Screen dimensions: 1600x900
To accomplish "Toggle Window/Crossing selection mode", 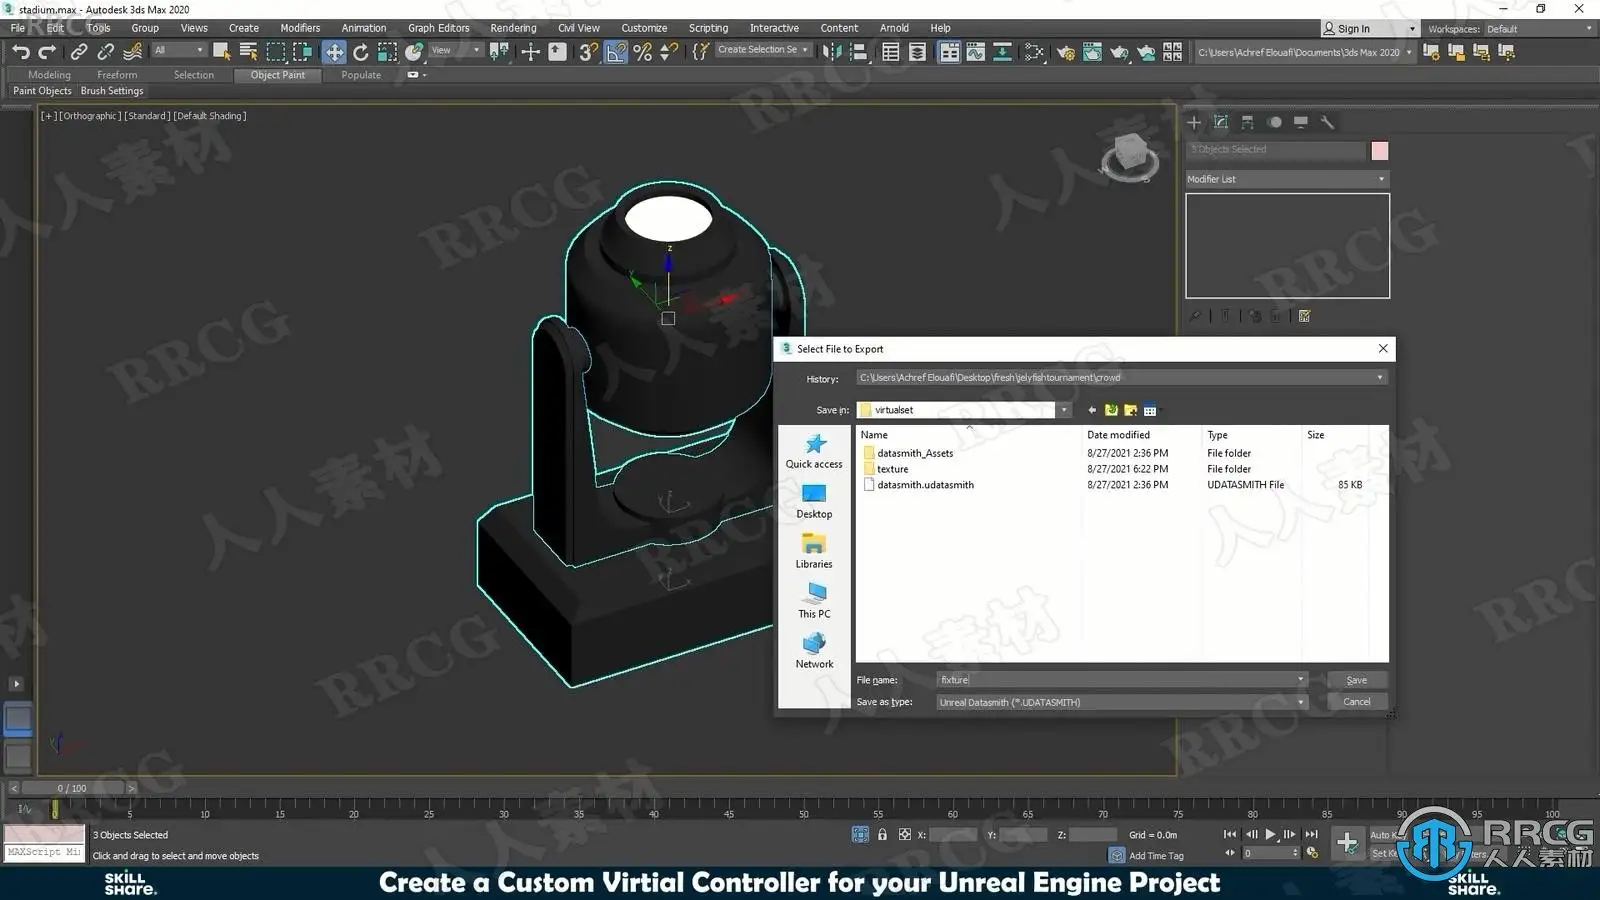I will [302, 52].
